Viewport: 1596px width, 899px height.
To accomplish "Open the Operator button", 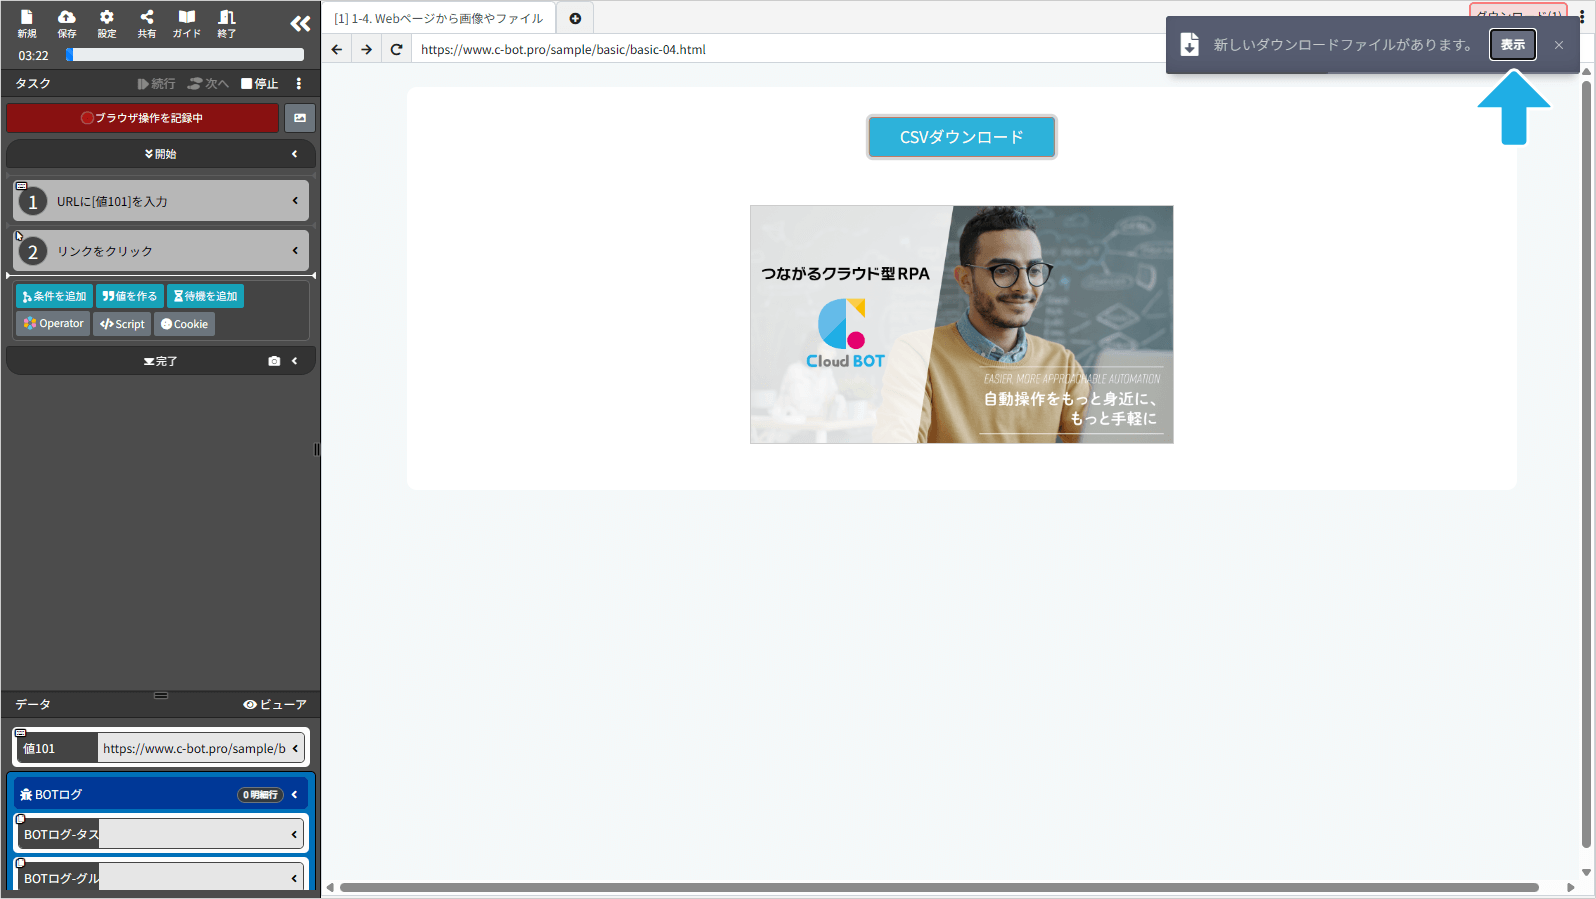I will coord(54,324).
